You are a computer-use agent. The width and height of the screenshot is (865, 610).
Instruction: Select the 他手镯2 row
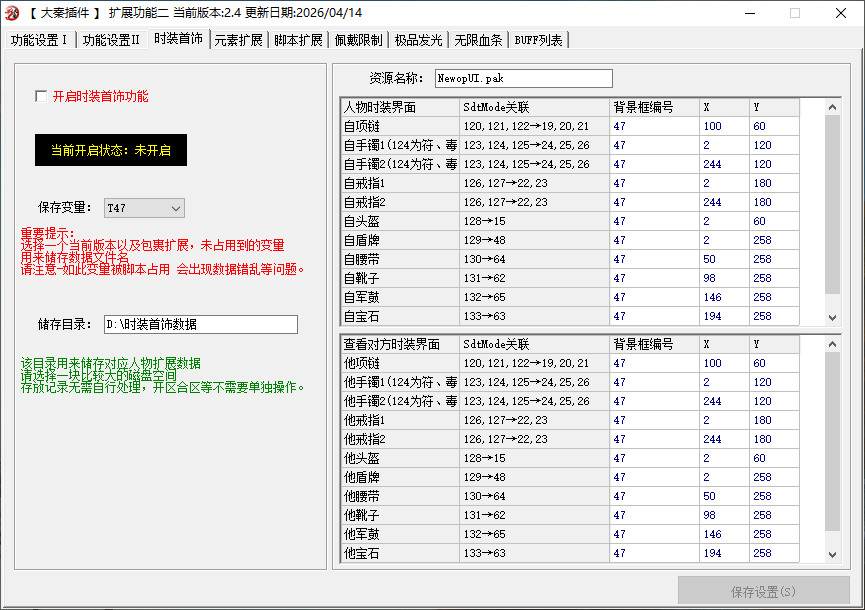click(x=570, y=402)
